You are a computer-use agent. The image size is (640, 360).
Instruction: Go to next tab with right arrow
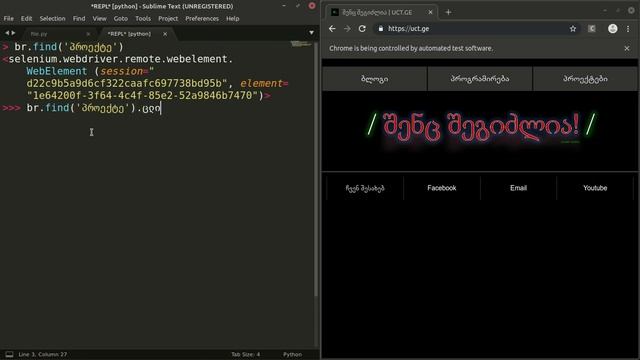(13, 33)
